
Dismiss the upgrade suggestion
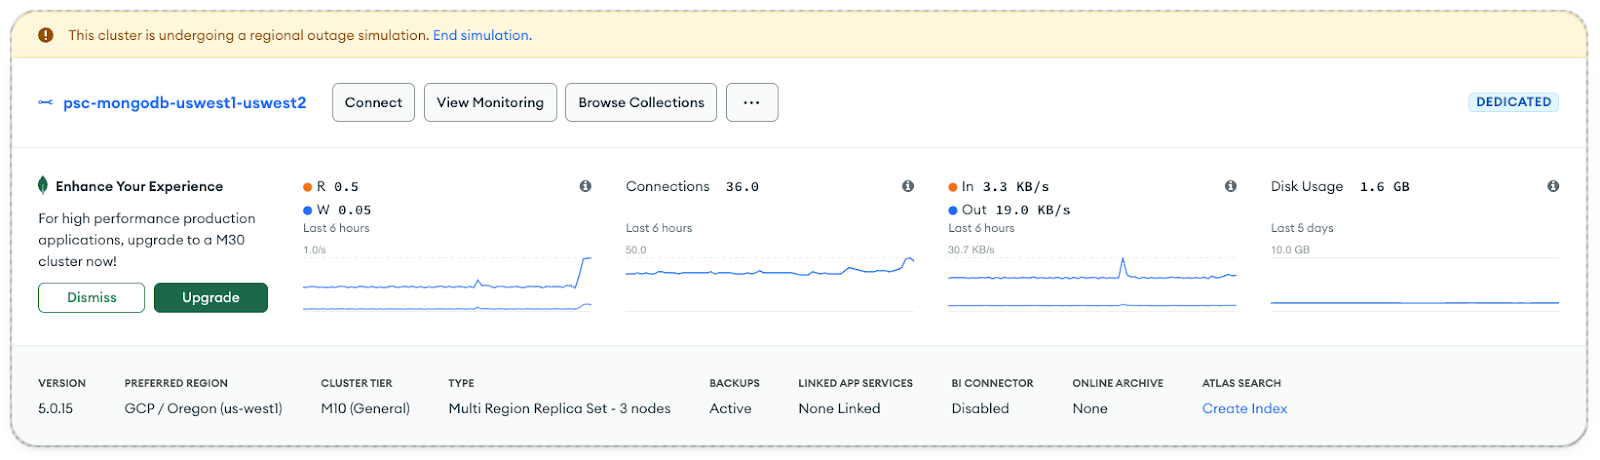click(92, 298)
